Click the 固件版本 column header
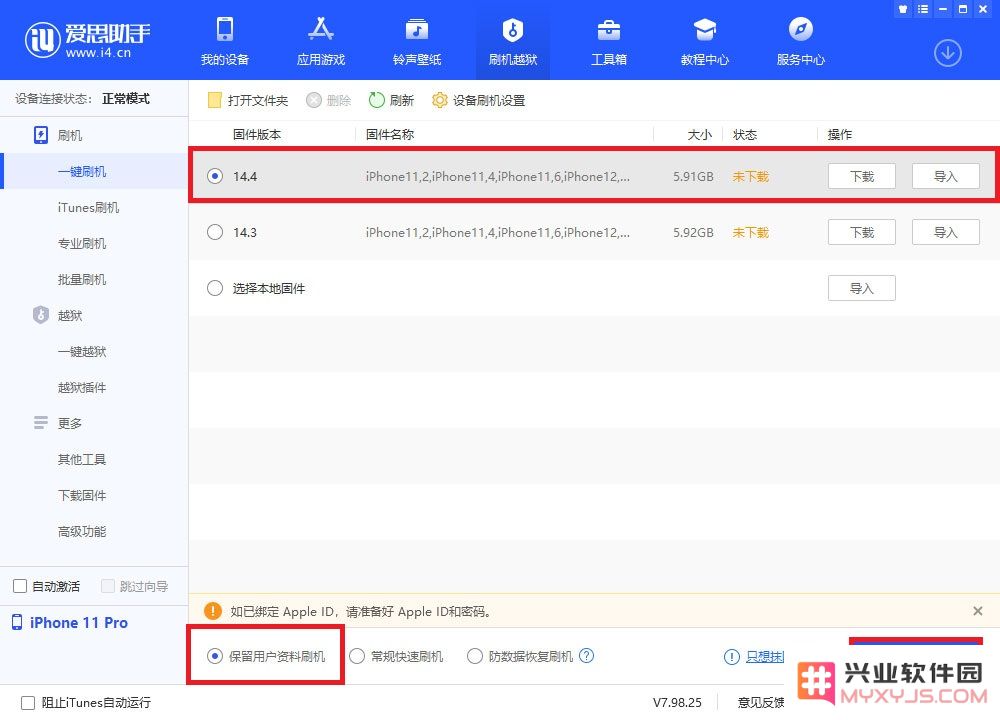Image resolution: width=1000 pixels, height=720 pixels. coord(257,135)
